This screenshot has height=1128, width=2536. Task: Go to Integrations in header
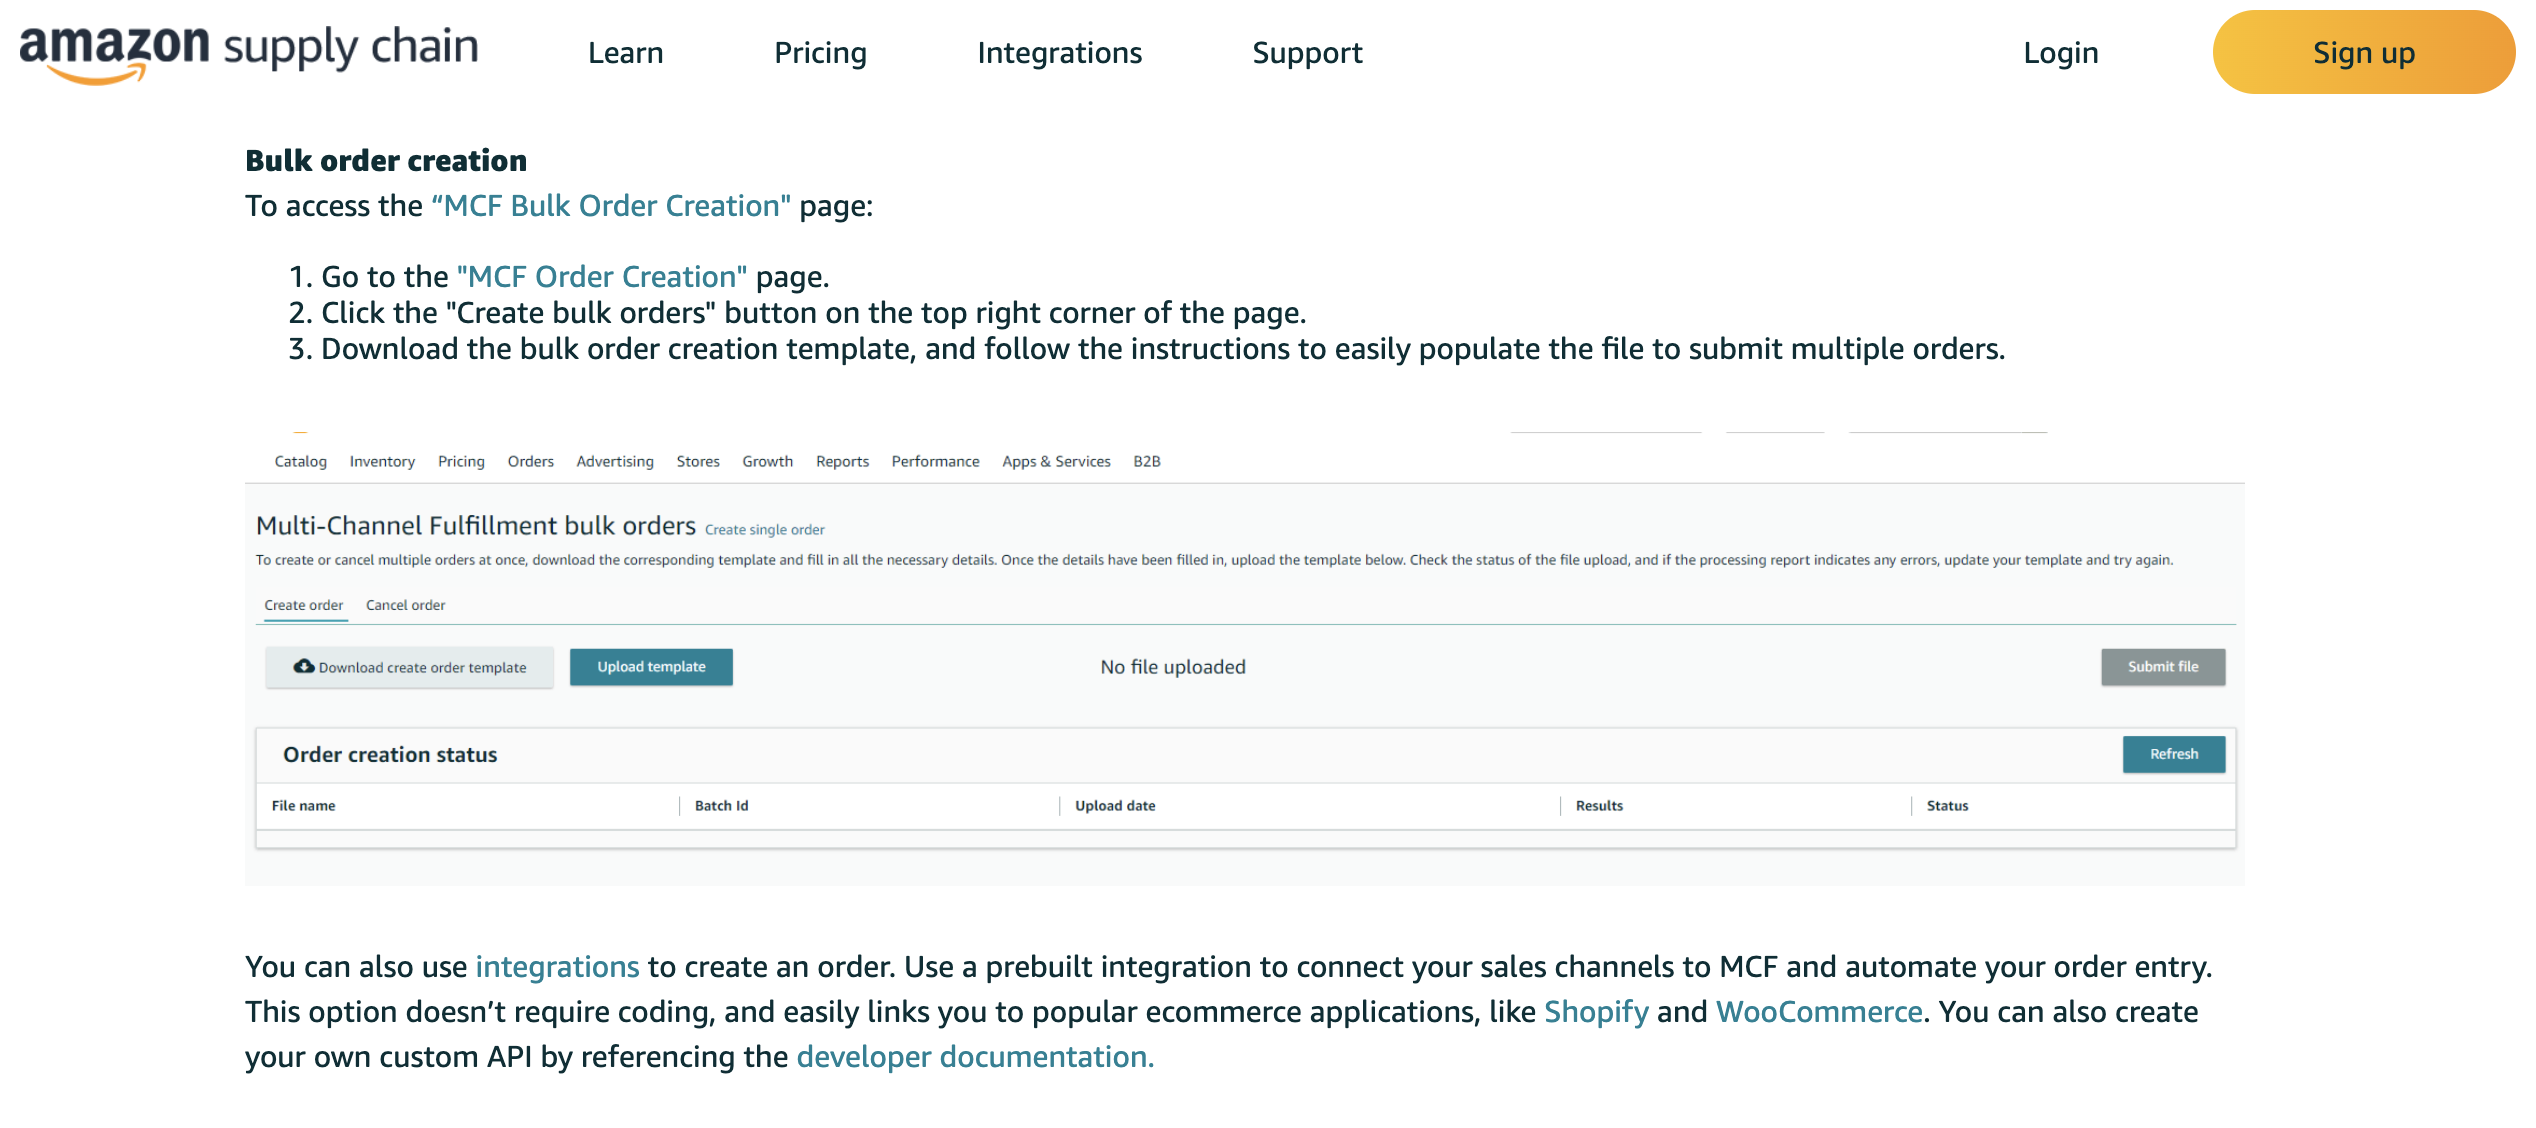pyautogui.click(x=1059, y=53)
